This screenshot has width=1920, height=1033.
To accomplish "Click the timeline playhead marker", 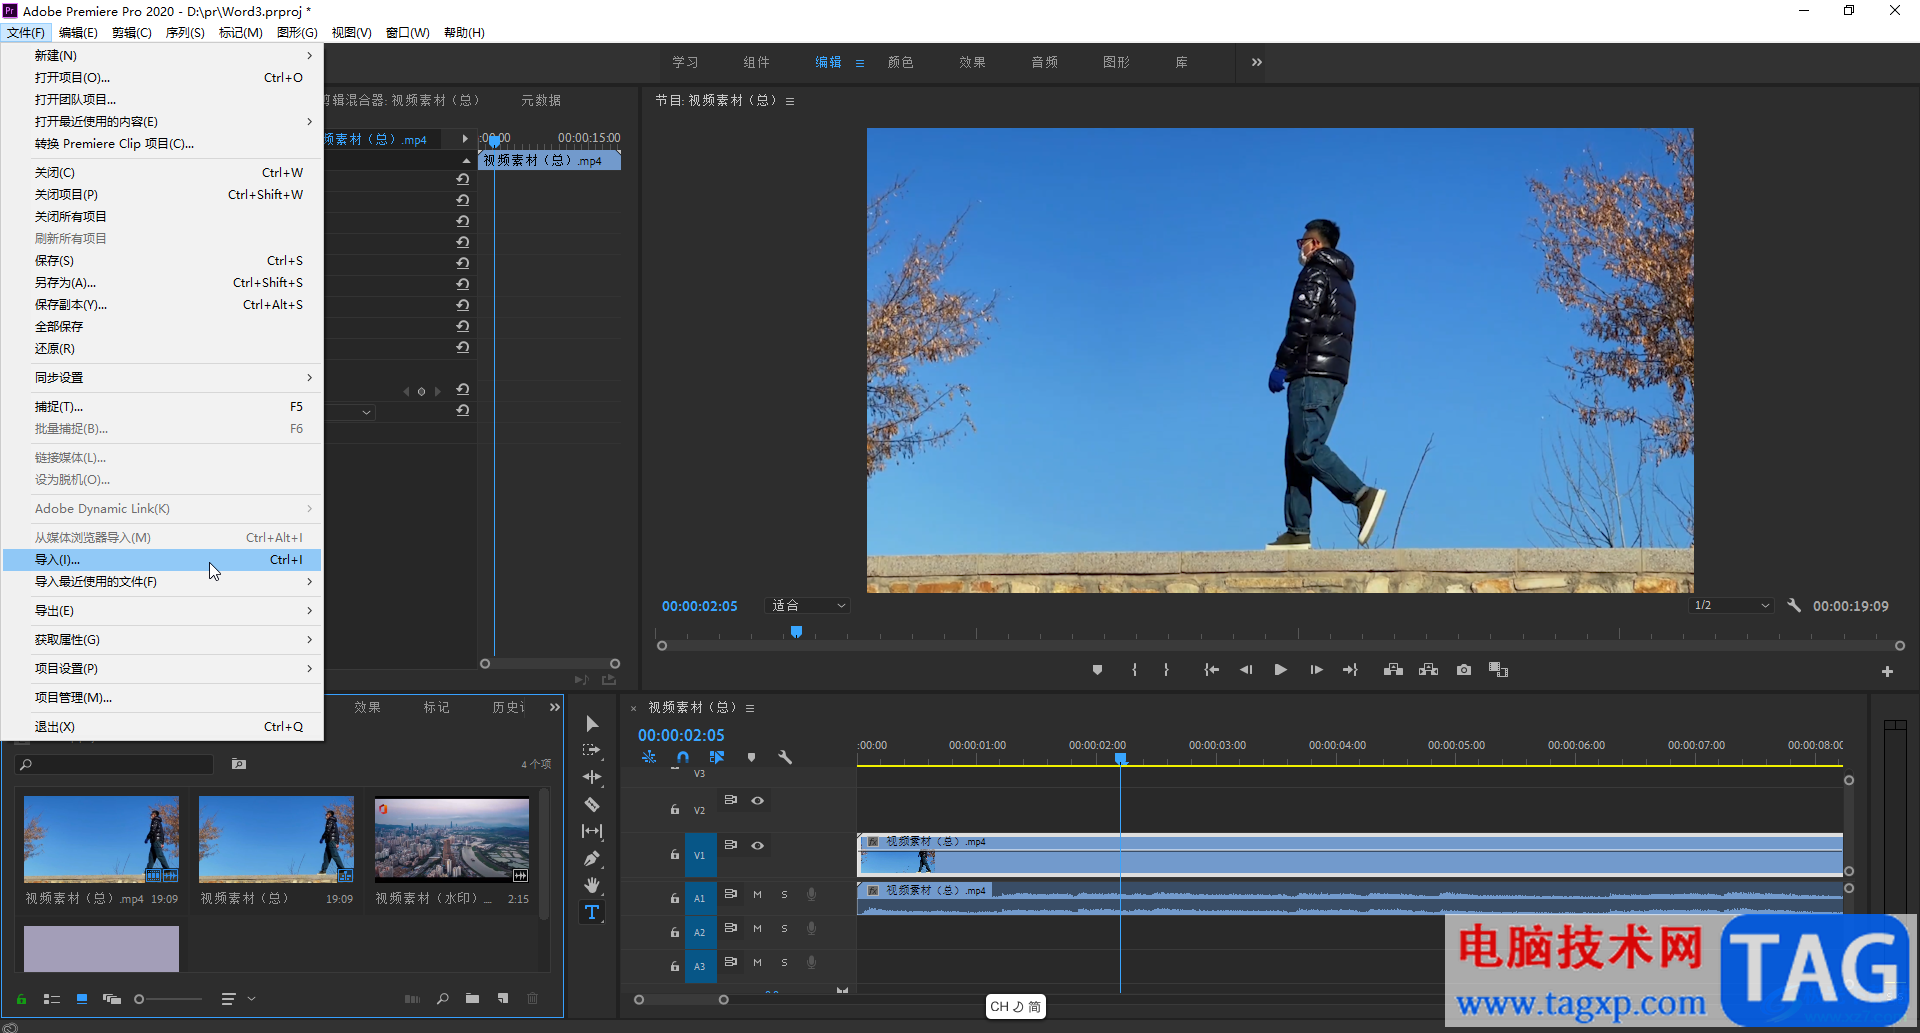I will (x=1121, y=759).
